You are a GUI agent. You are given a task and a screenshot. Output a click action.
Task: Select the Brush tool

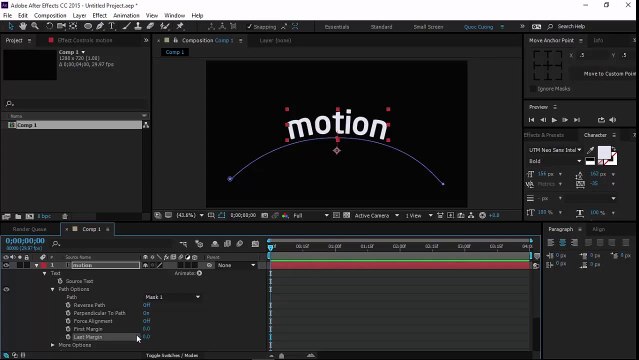[127, 26]
